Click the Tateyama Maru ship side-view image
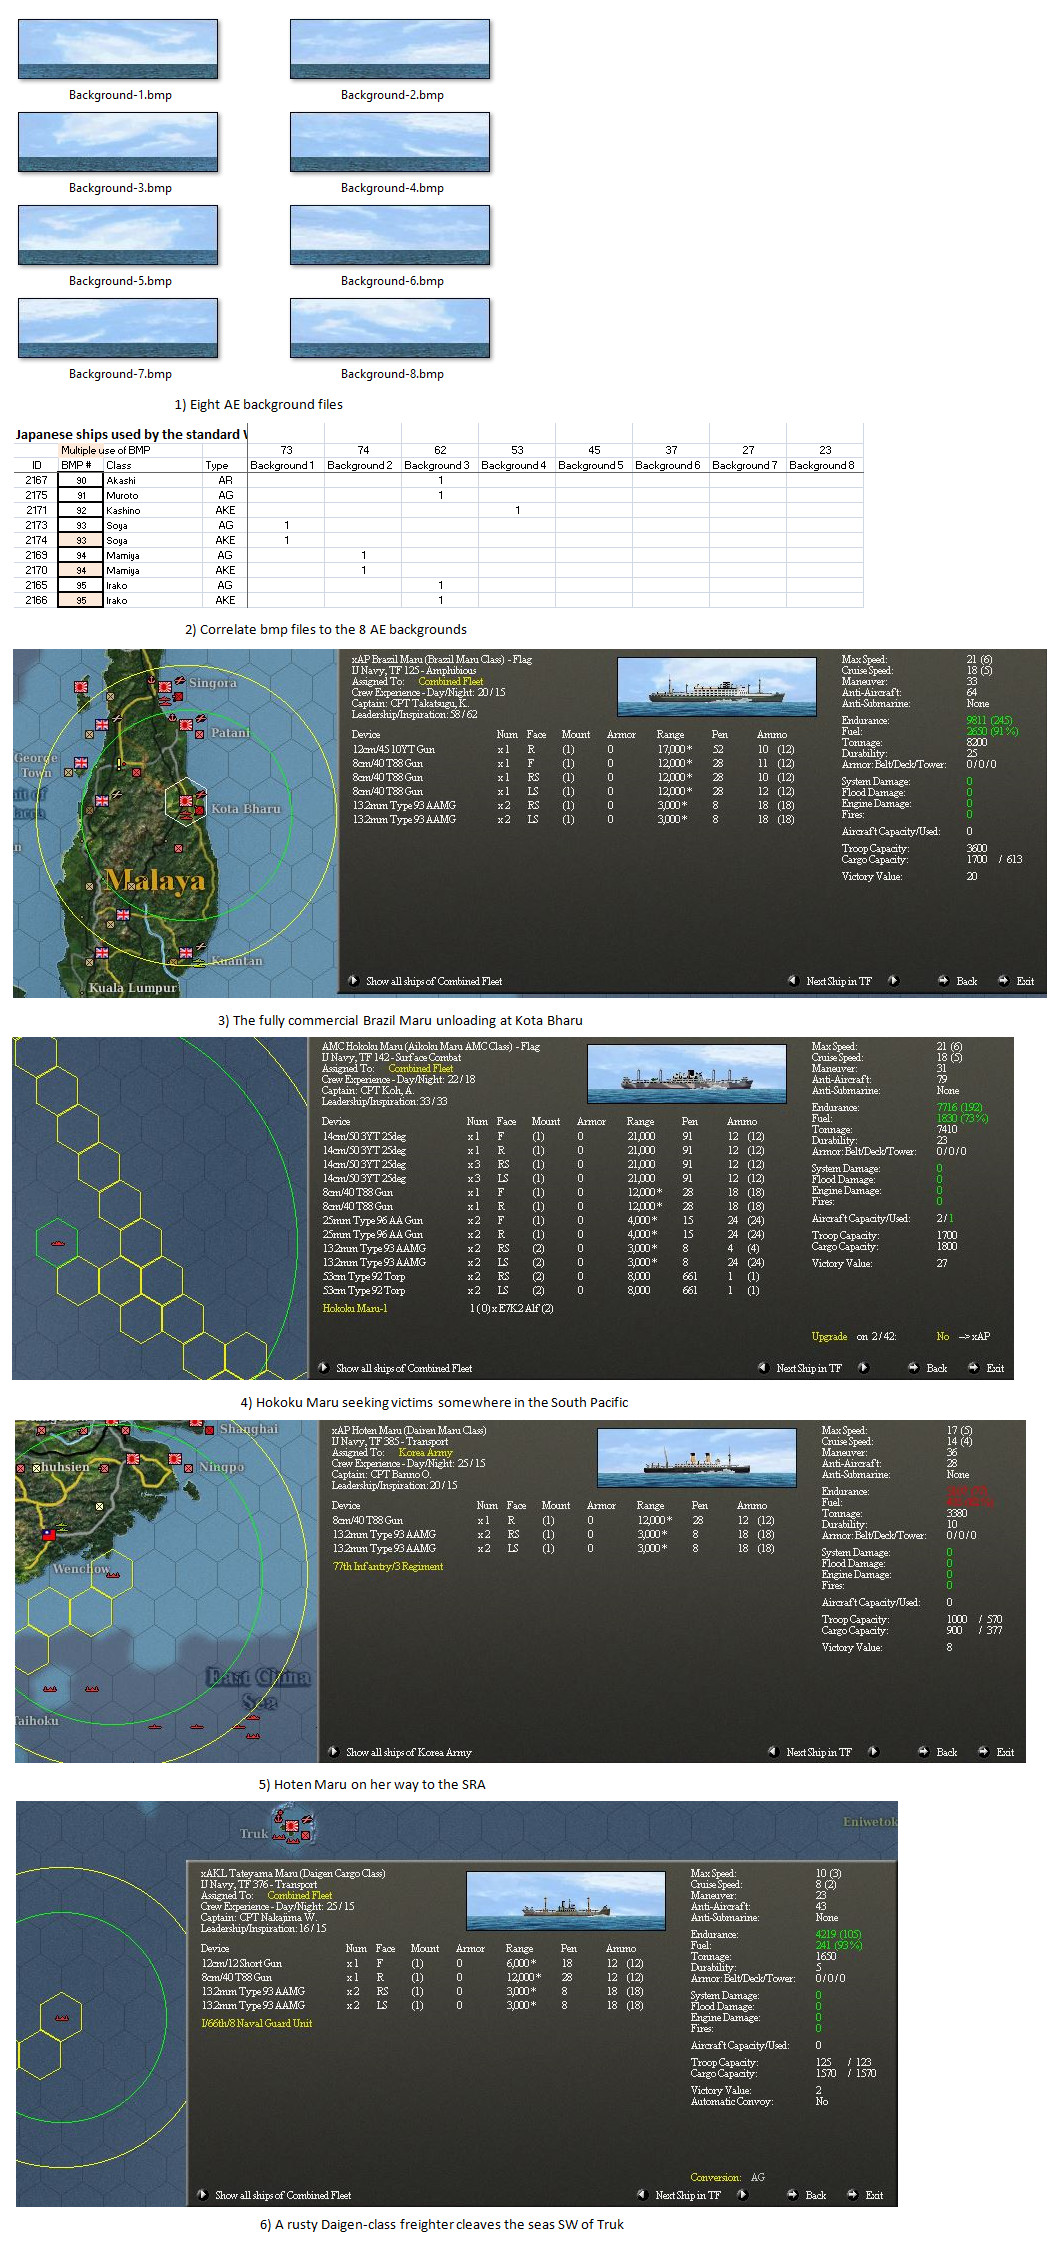1063x2241 pixels. coord(566,1900)
